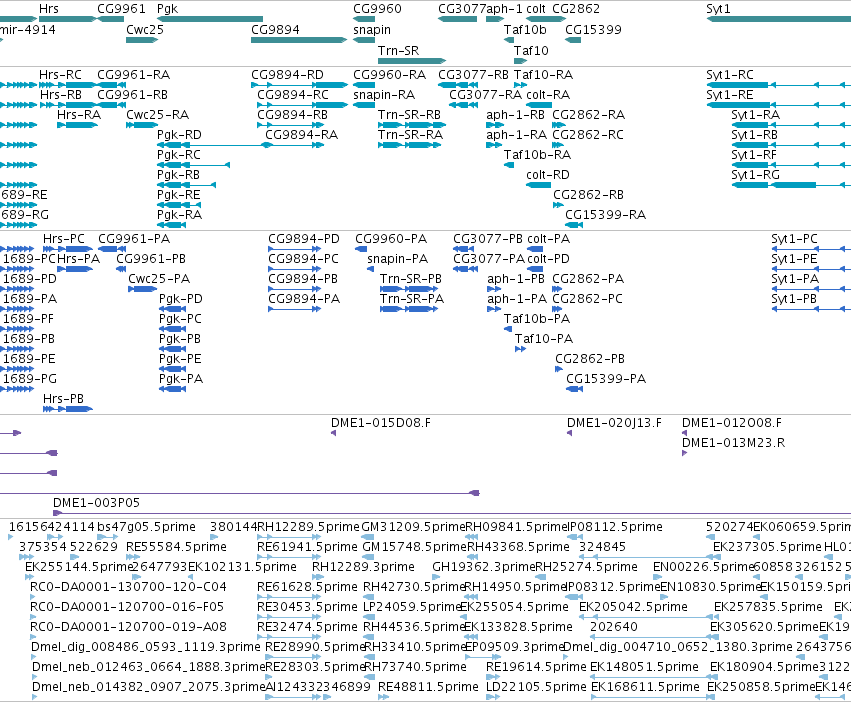Click EST label LD22105.5prime

(536, 687)
